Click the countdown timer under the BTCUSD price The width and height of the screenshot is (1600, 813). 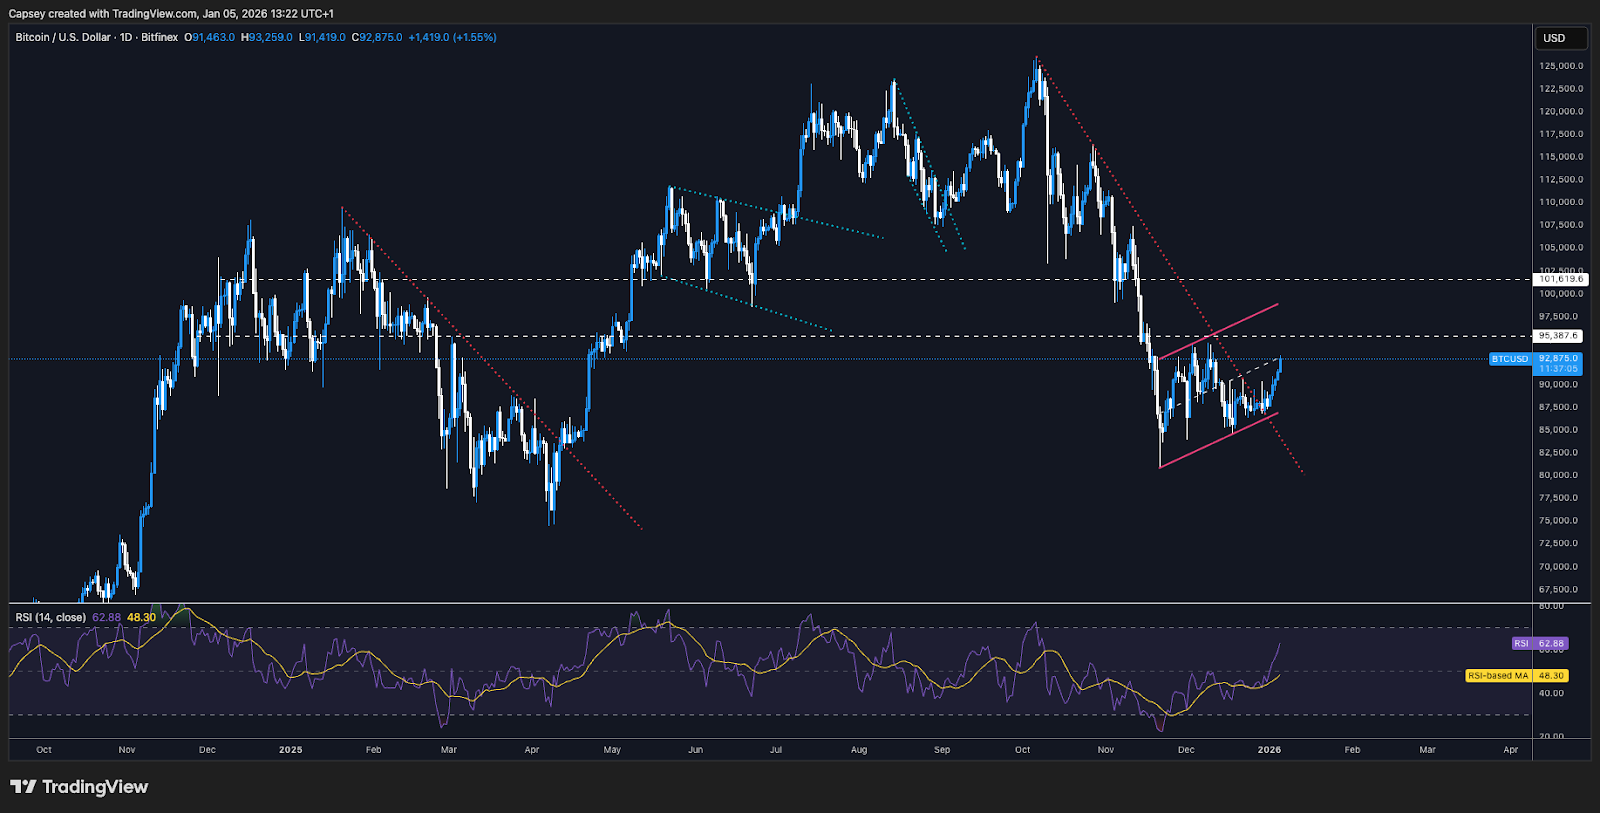coord(1558,369)
